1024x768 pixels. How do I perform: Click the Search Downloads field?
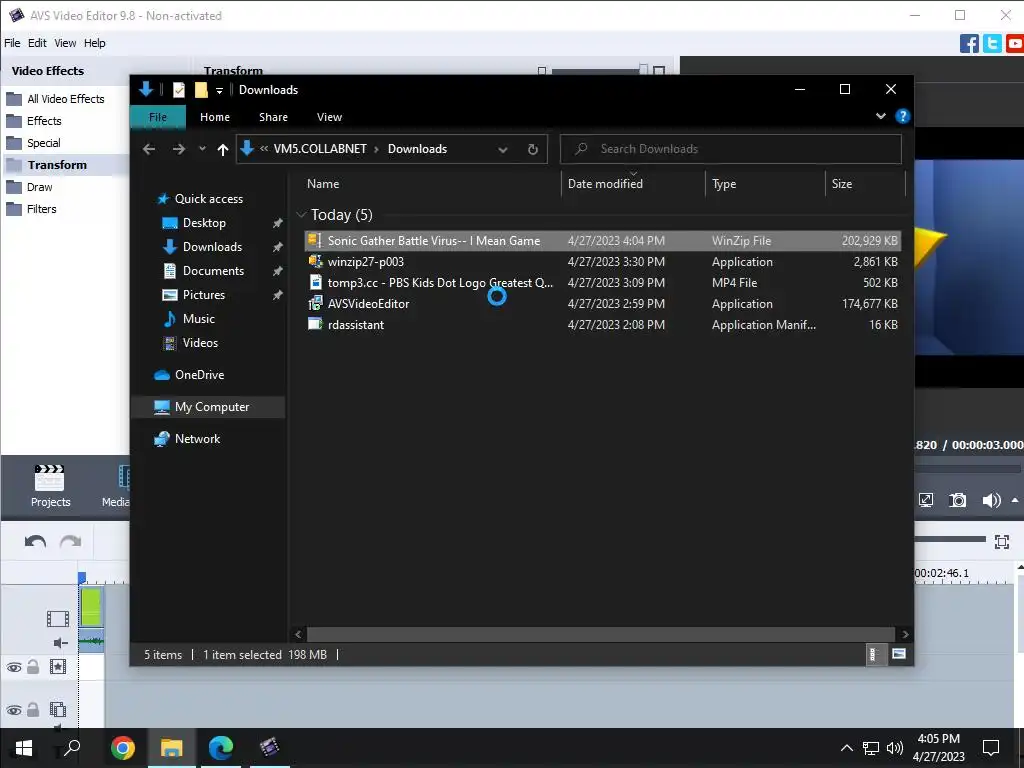731,150
